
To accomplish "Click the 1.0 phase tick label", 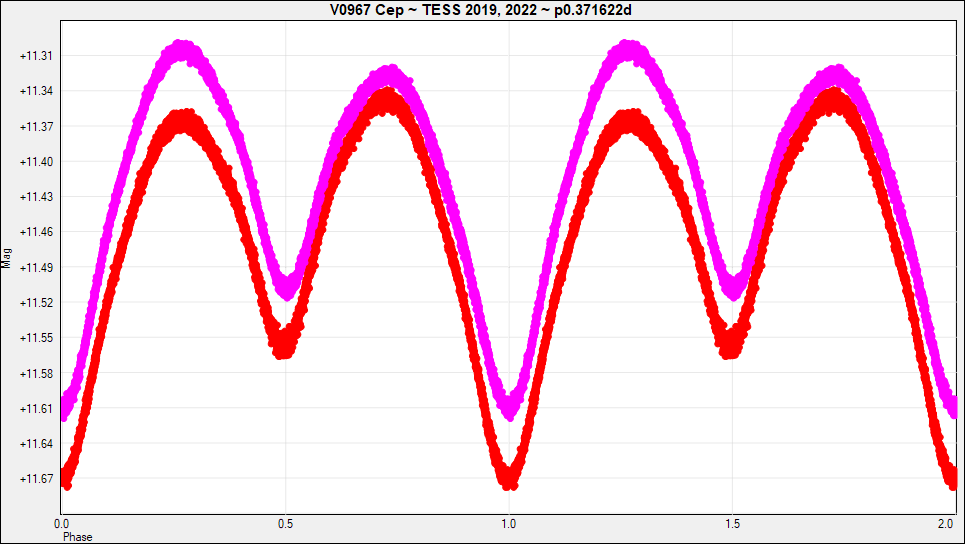I will 509,524.
